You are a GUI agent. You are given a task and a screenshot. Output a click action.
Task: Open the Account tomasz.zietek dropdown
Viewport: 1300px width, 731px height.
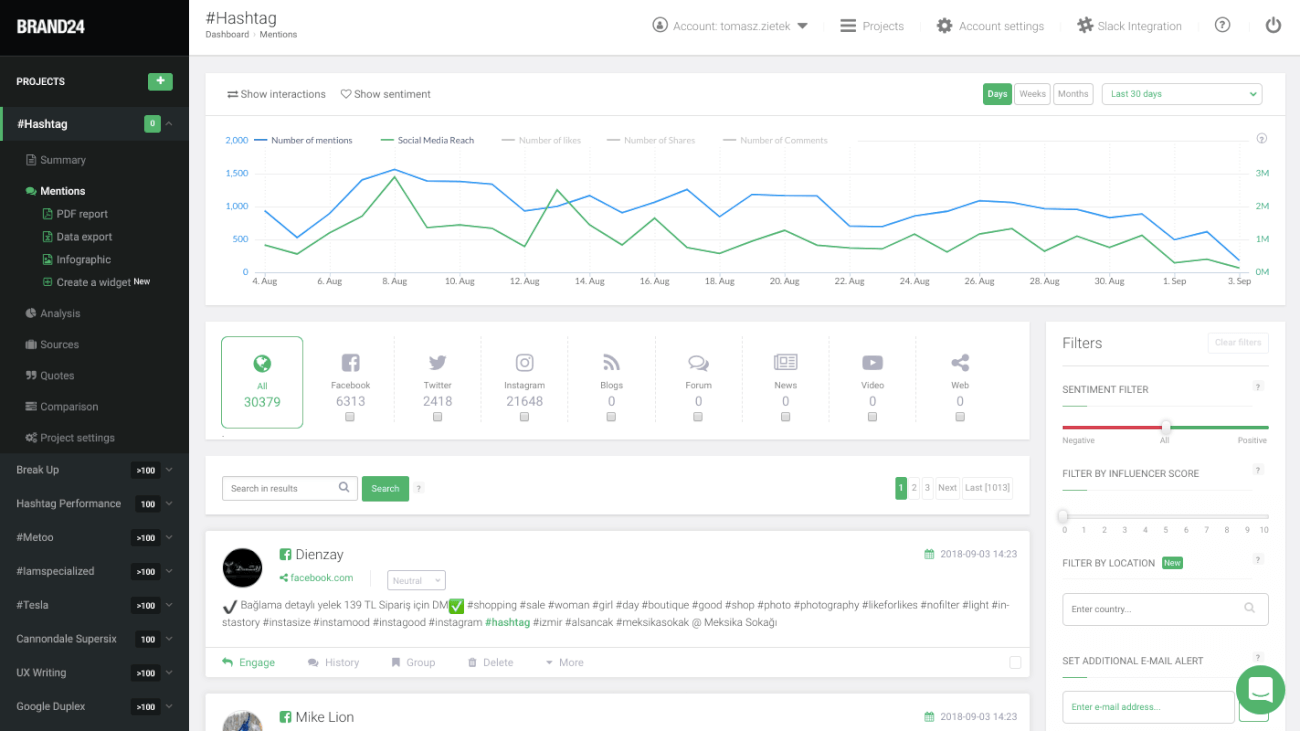click(730, 26)
